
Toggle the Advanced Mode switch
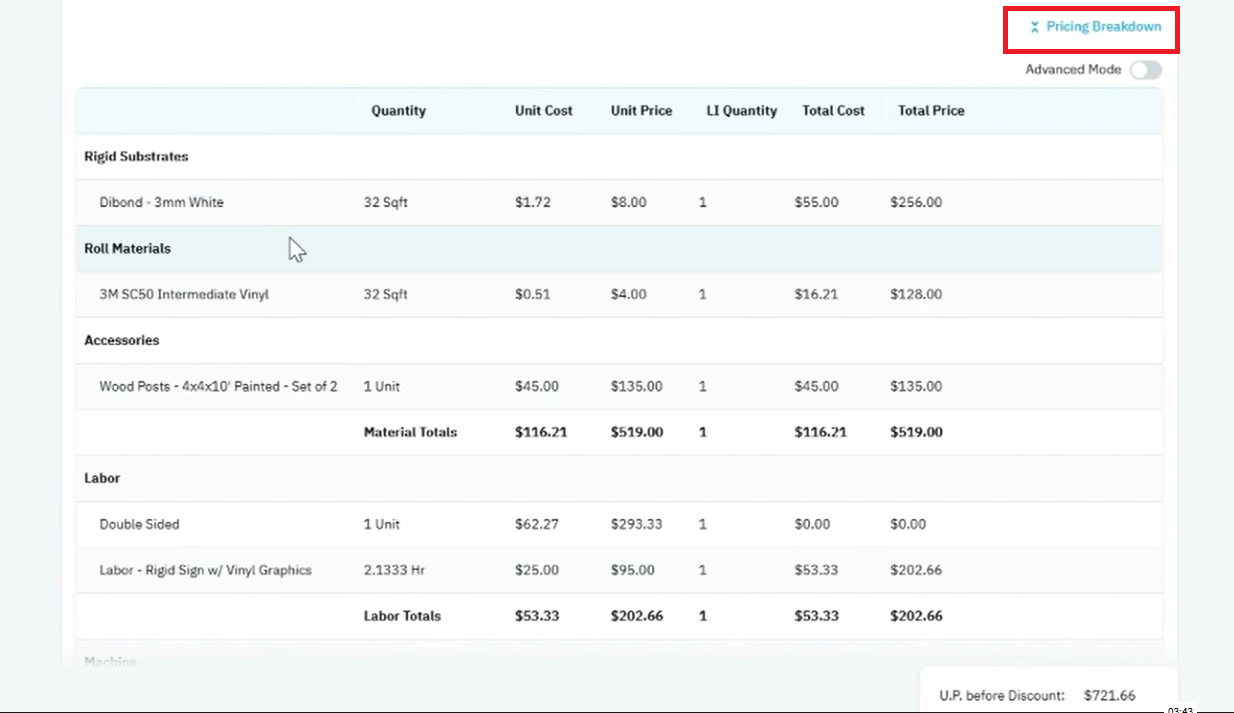click(1146, 70)
